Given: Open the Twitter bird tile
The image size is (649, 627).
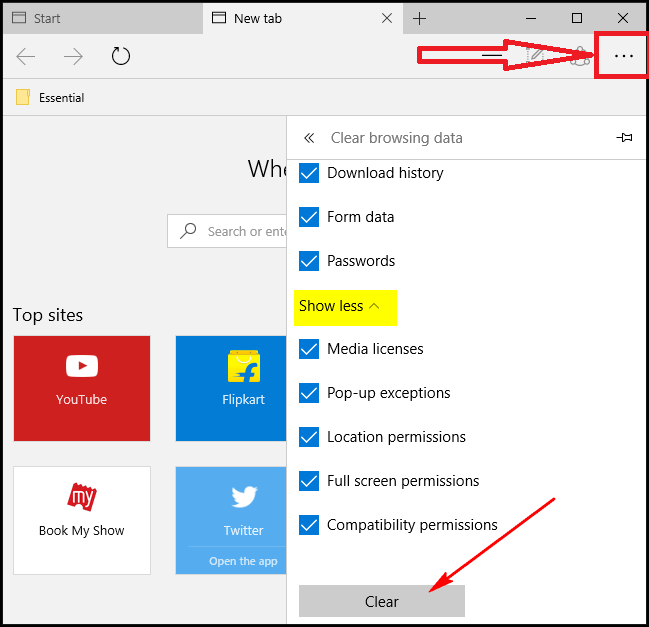Looking at the screenshot, I should pyautogui.click(x=231, y=520).
